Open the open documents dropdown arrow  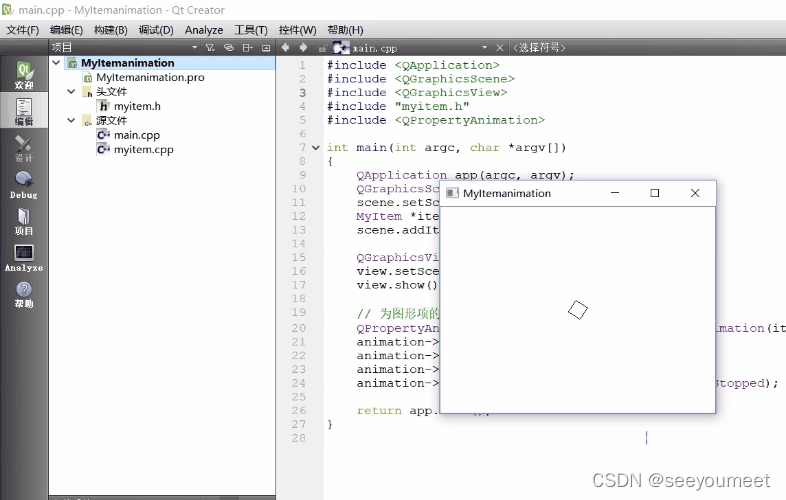click(x=484, y=48)
